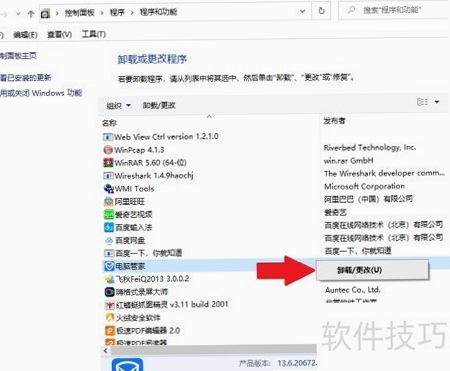The height and width of the screenshot is (371, 450).
Task: Click the refresh icon beside address bar
Action: click(321, 11)
